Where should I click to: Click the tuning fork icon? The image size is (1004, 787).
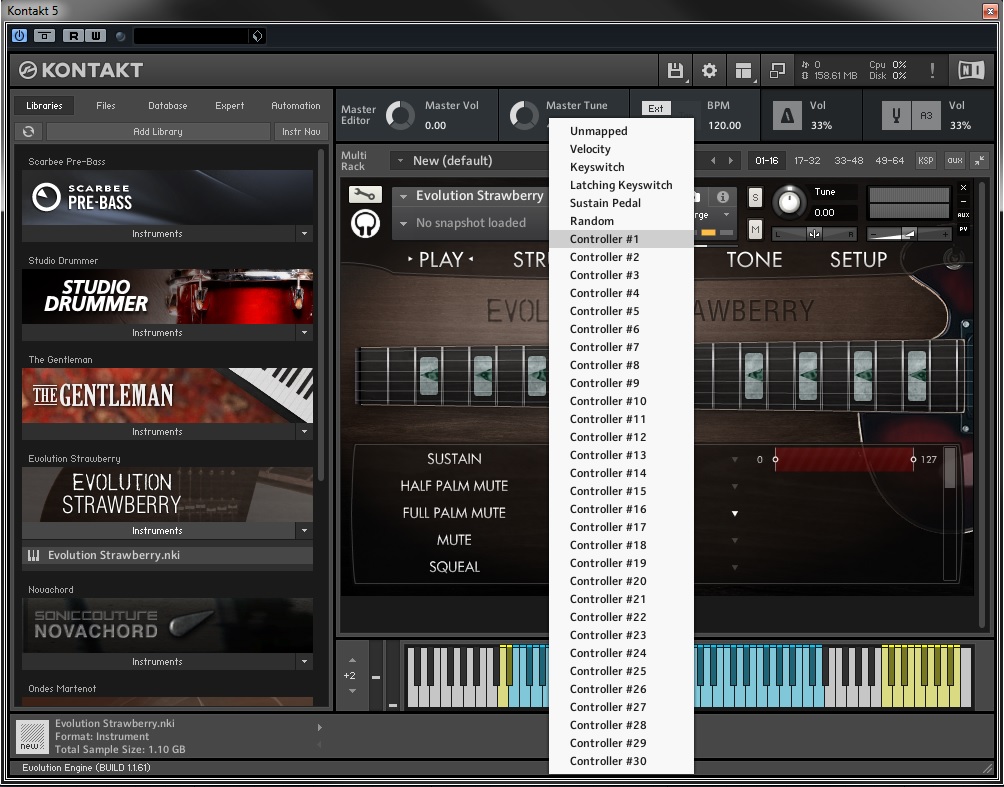coord(896,116)
